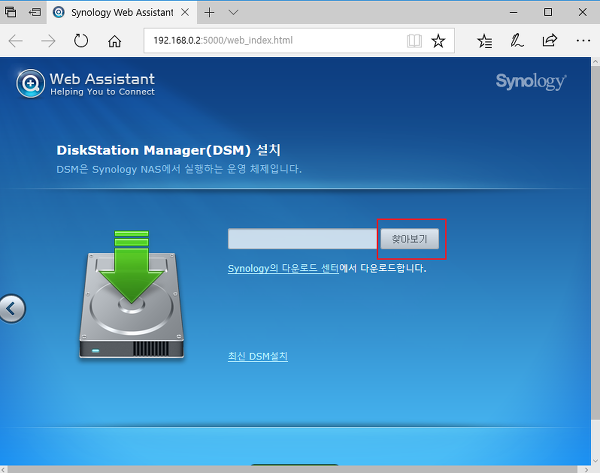
Task: Add the page to favorites via the star
Action: pos(438,41)
